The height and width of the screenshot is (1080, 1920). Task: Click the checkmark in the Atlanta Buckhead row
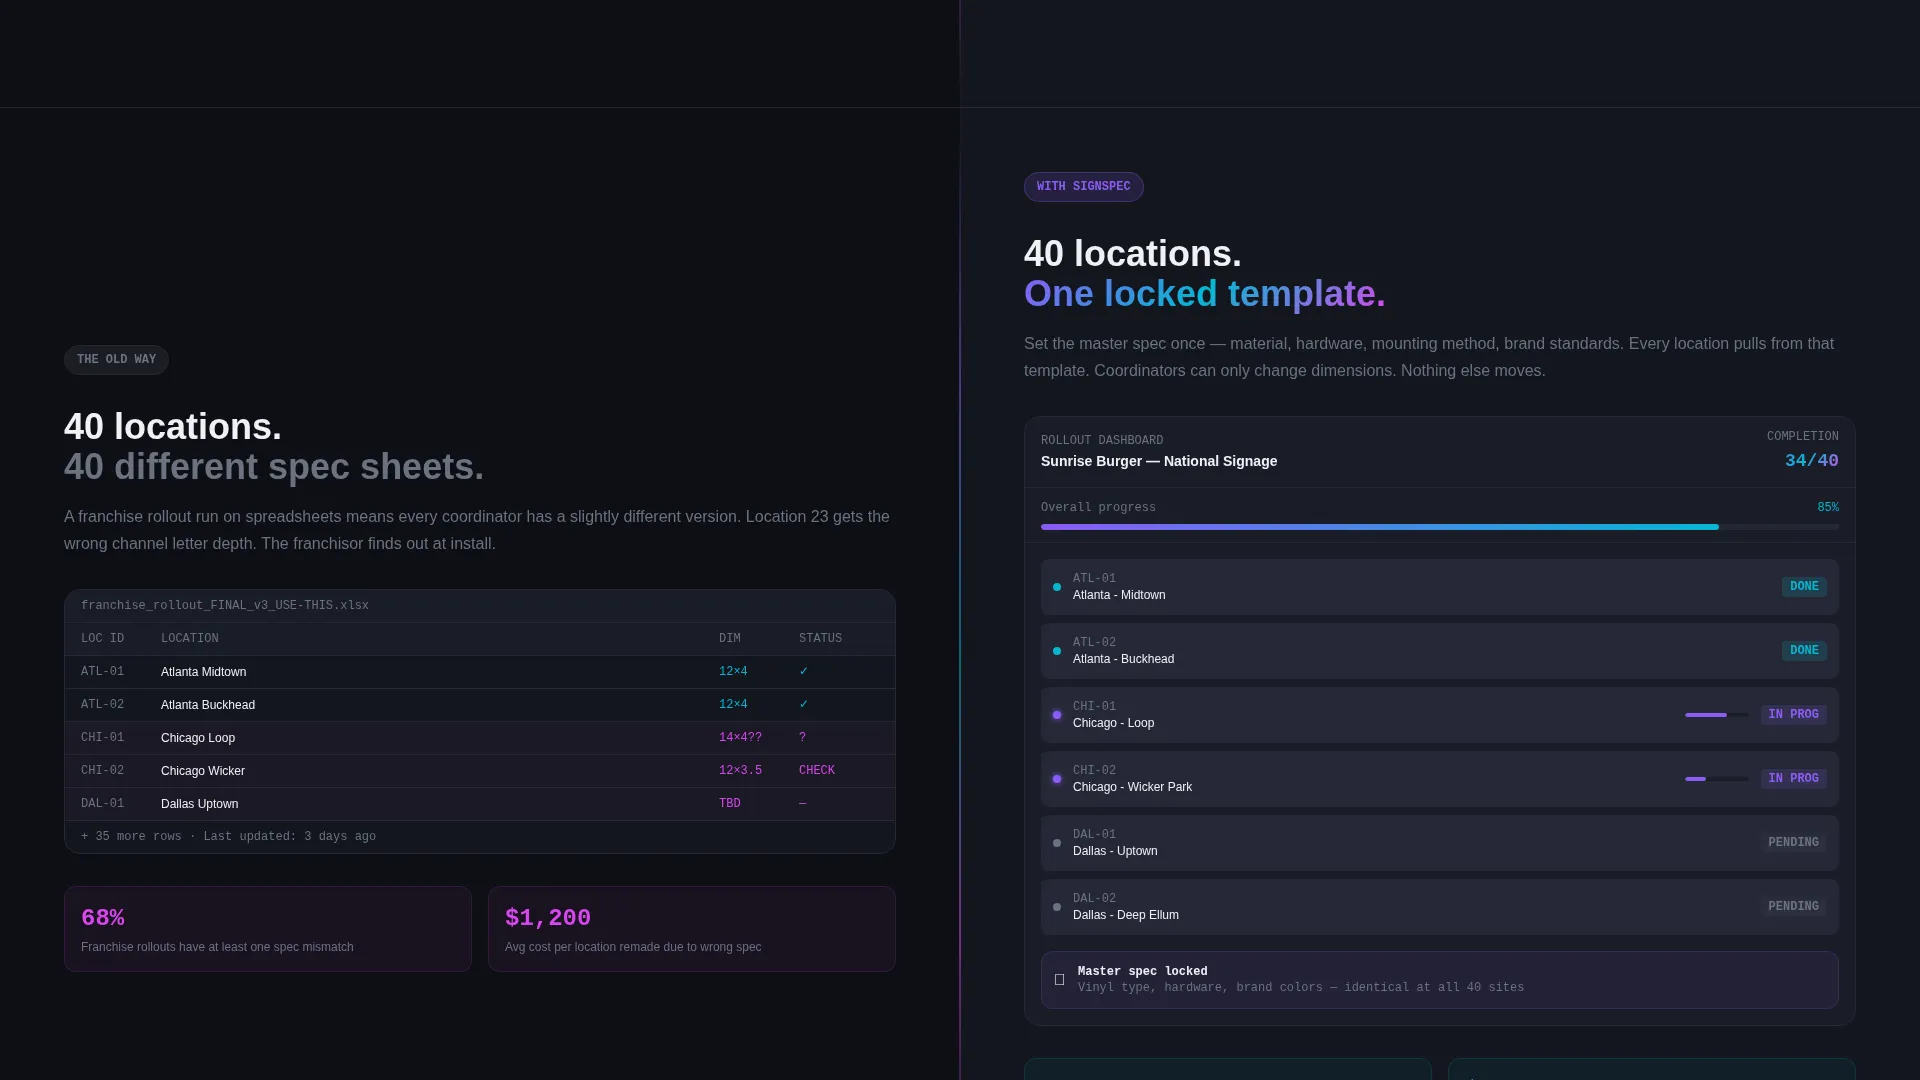coord(803,705)
